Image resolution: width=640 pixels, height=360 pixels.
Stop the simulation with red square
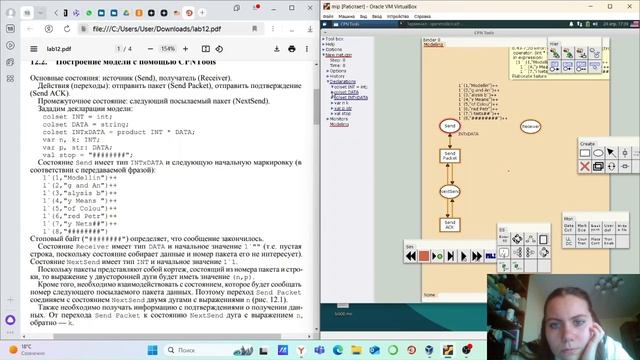tap(424, 256)
